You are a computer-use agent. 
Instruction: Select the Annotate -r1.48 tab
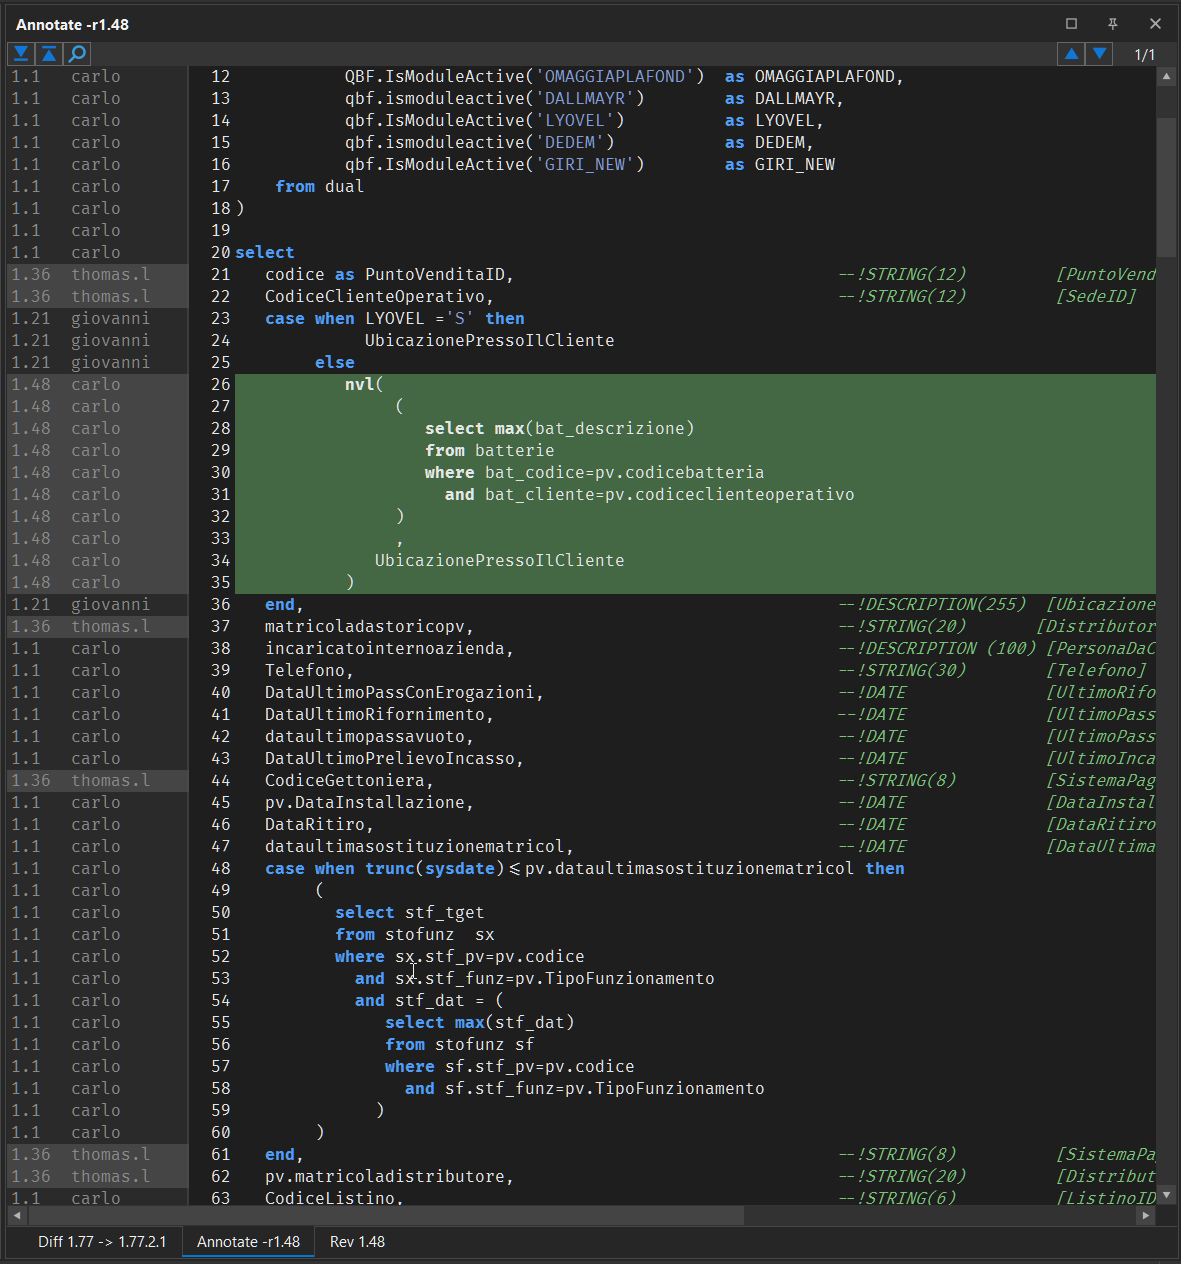[x=248, y=1242]
